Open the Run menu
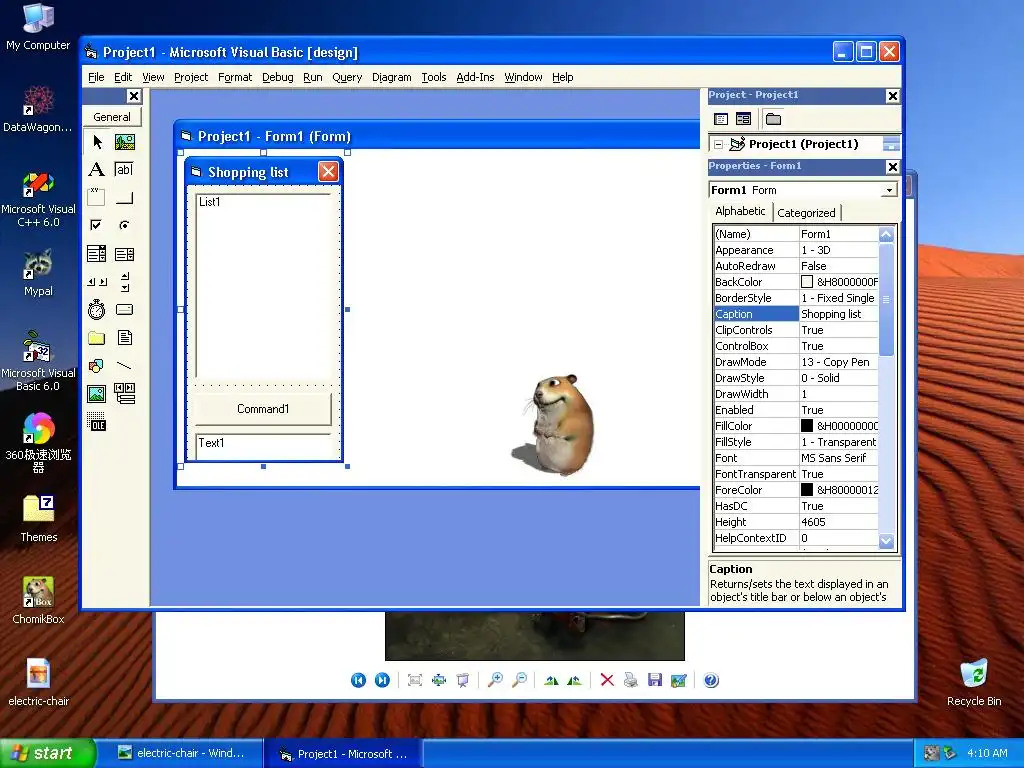 313,77
